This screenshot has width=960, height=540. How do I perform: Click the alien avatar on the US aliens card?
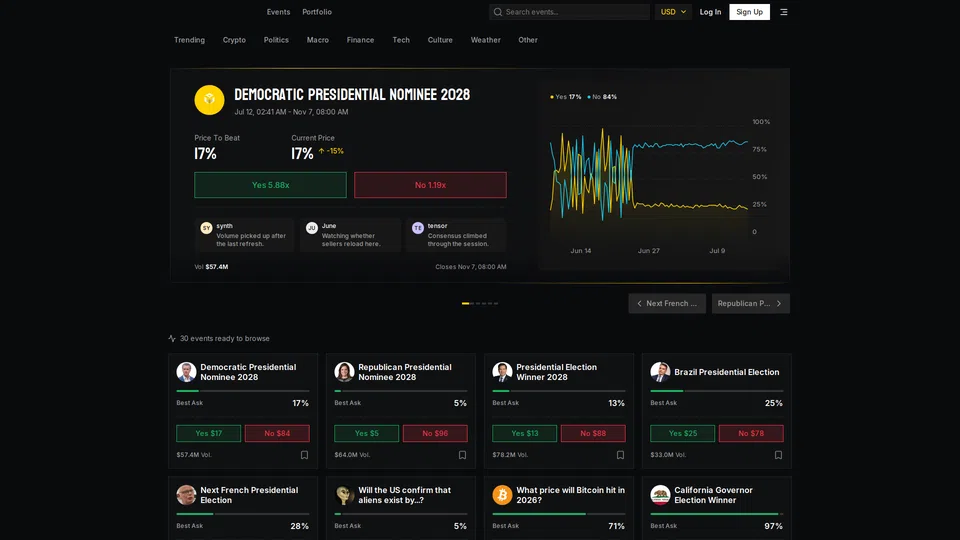[344, 495]
